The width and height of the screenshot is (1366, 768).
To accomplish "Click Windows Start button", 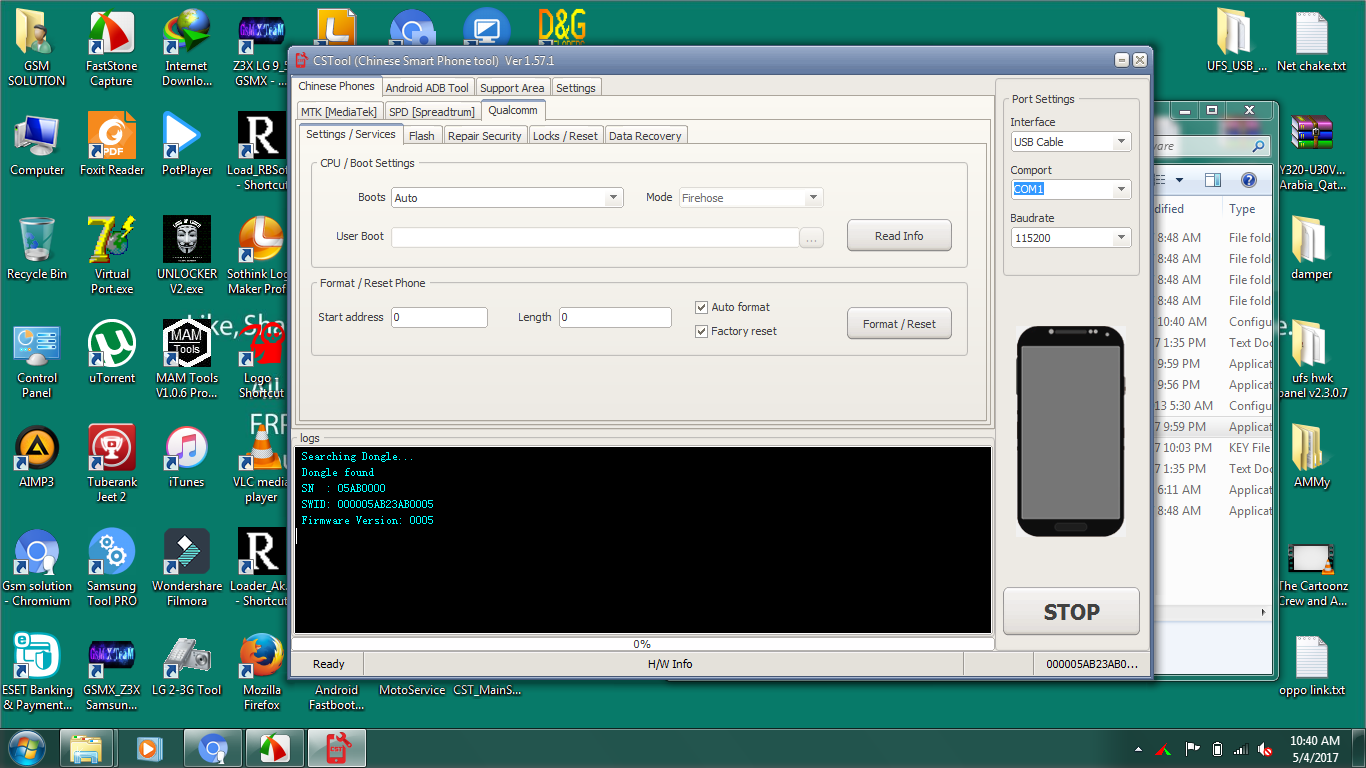I will [x=27, y=748].
